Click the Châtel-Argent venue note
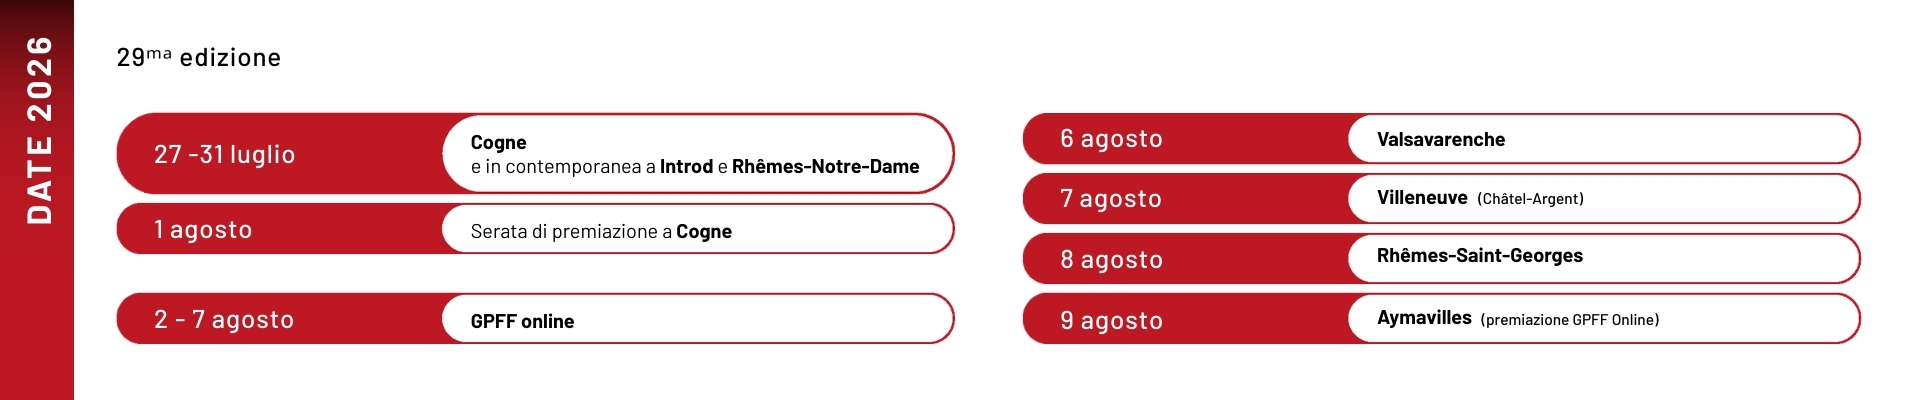Screen dimensions: 1920x400 (x=1530, y=199)
